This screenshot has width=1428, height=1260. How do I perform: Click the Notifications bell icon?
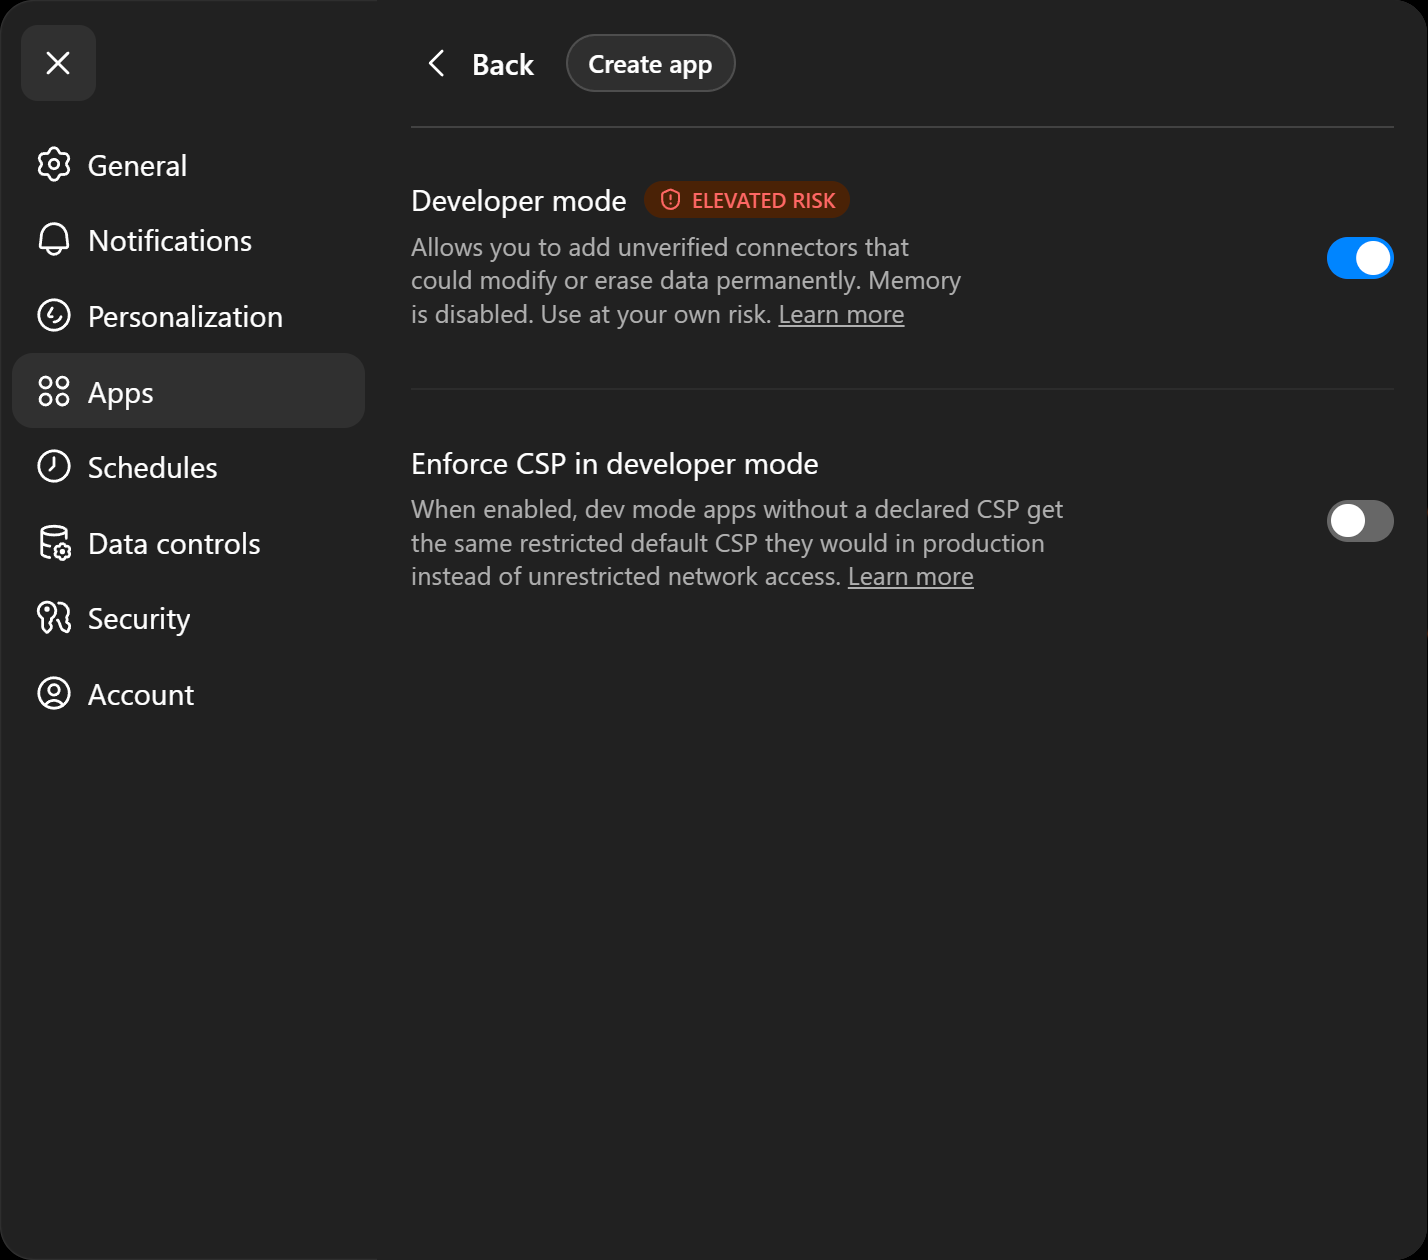pyautogui.click(x=54, y=240)
